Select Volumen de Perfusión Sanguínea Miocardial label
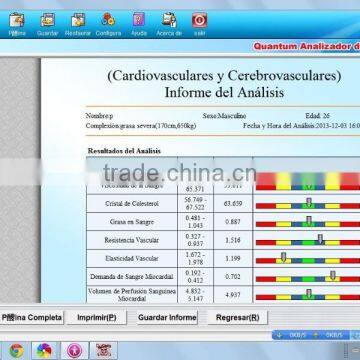This screenshot has width=360, height=360. tap(132, 295)
